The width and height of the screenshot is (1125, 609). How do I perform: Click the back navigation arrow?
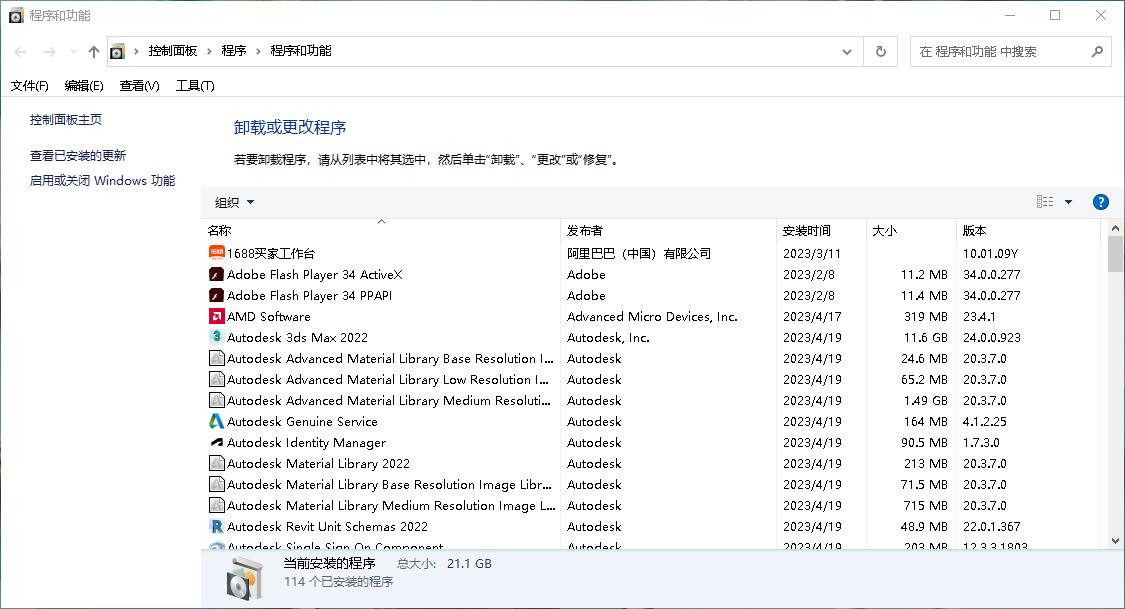(20, 51)
